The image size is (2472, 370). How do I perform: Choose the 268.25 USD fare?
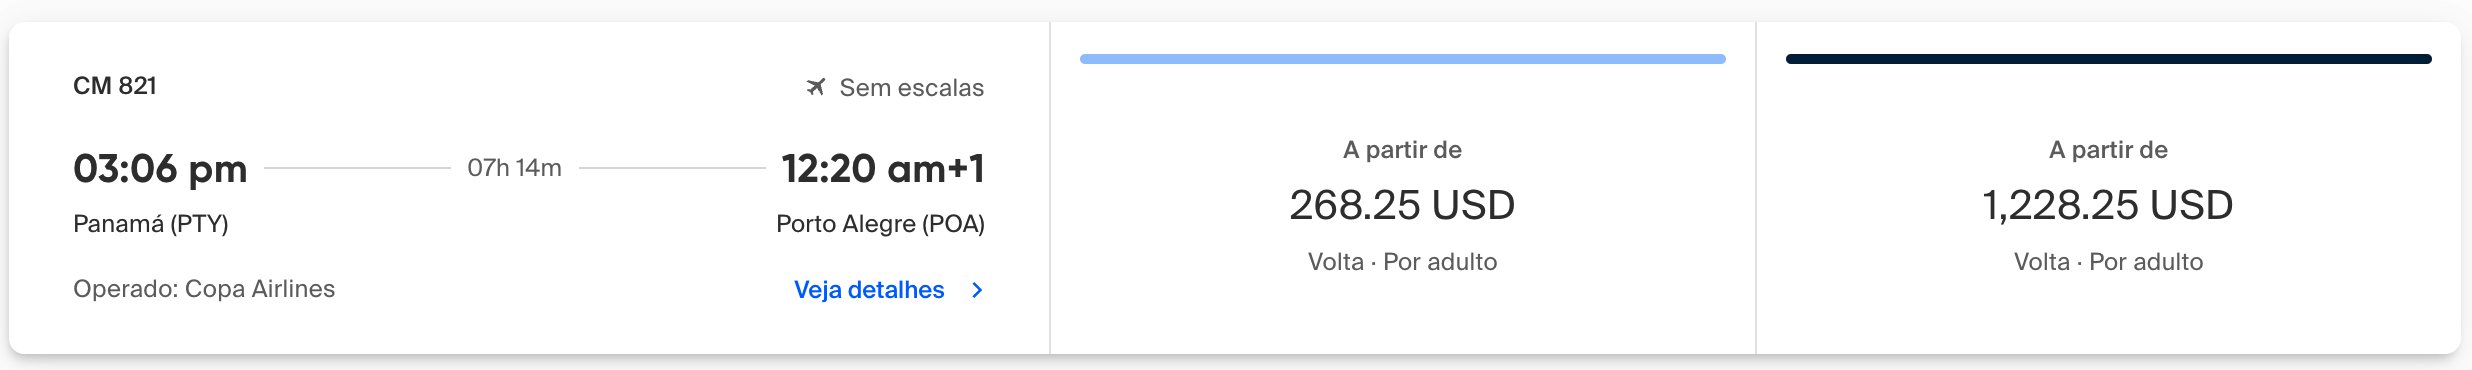point(1402,205)
